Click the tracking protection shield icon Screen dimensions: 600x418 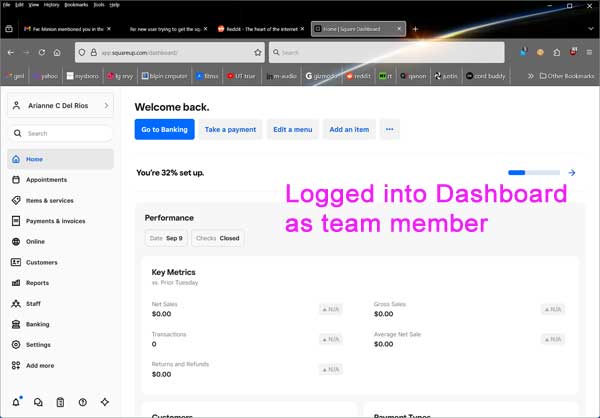82,52
